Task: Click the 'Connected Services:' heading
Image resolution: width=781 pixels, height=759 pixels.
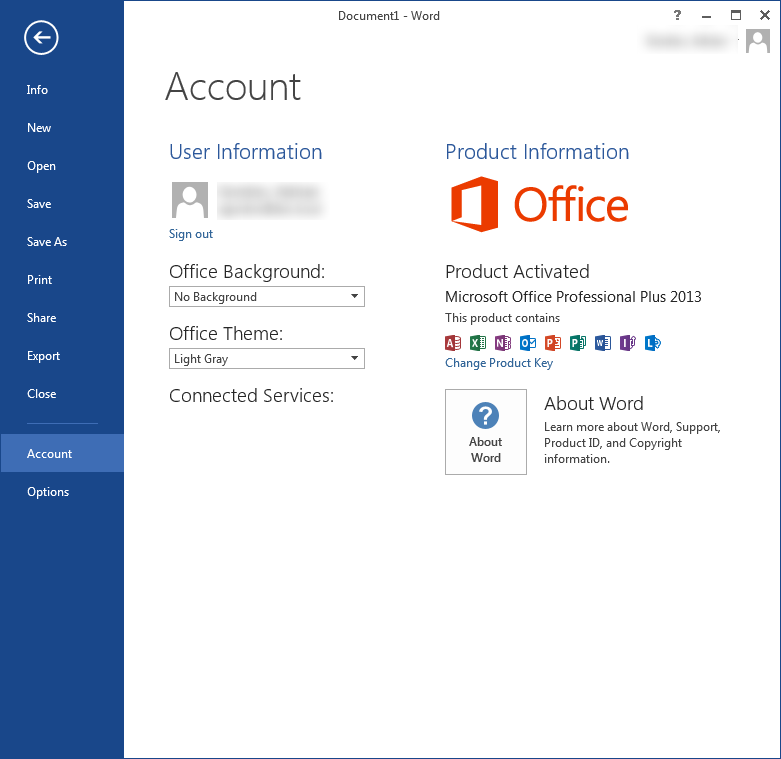Action: click(x=252, y=396)
